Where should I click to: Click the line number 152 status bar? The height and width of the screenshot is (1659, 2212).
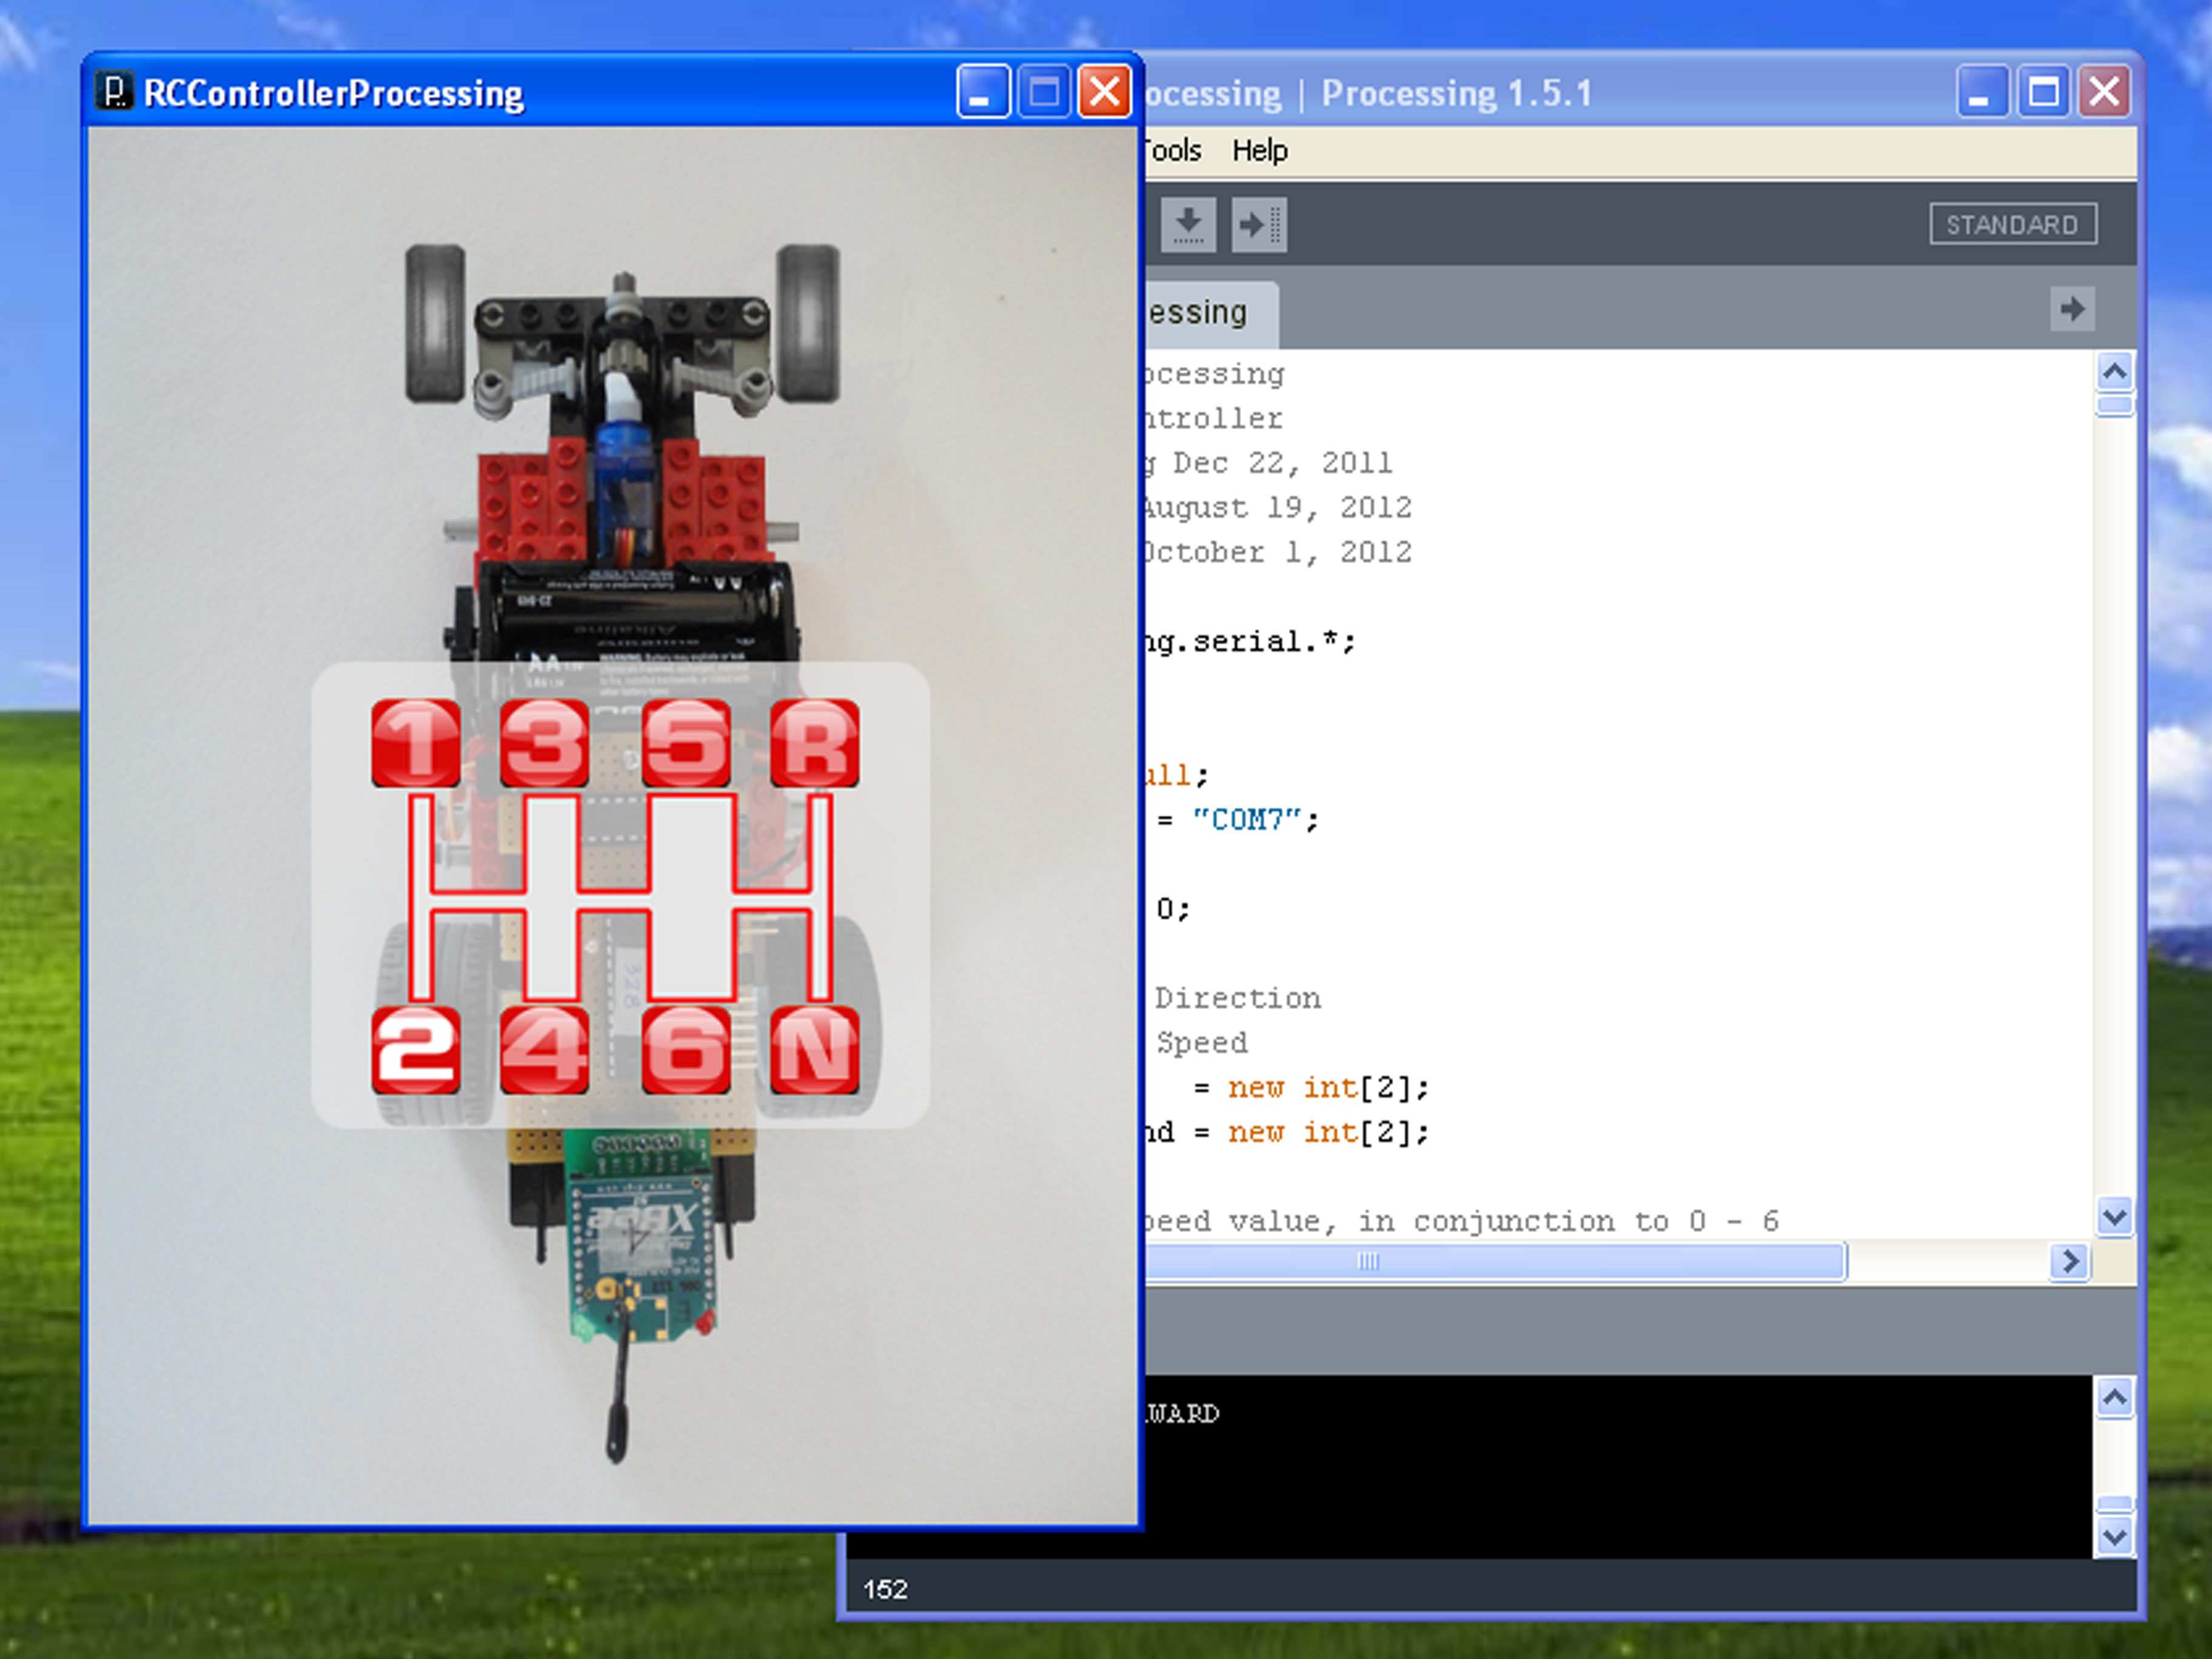point(885,1590)
